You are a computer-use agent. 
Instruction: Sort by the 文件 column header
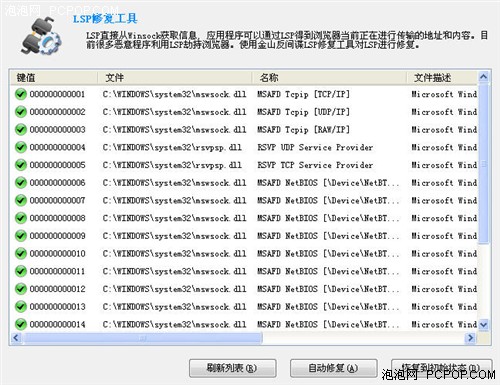click(x=175, y=78)
